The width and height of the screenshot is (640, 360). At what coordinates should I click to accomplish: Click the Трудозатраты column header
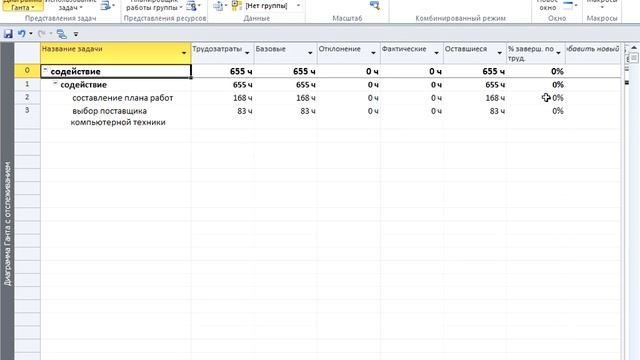pos(222,53)
